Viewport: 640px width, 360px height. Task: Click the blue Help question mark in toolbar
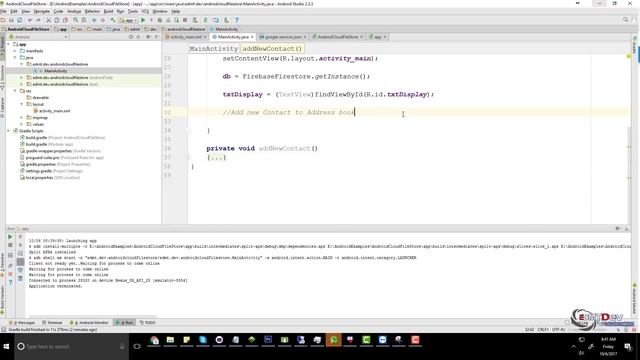click(x=236, y=20)
